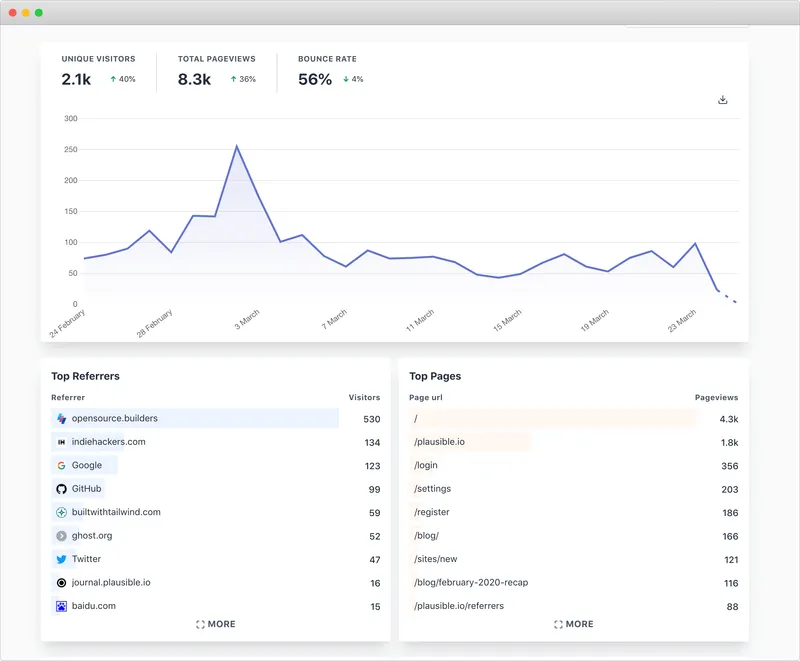
Task: Select the Twitter referrer row
Action: click(x=216, y=560)
